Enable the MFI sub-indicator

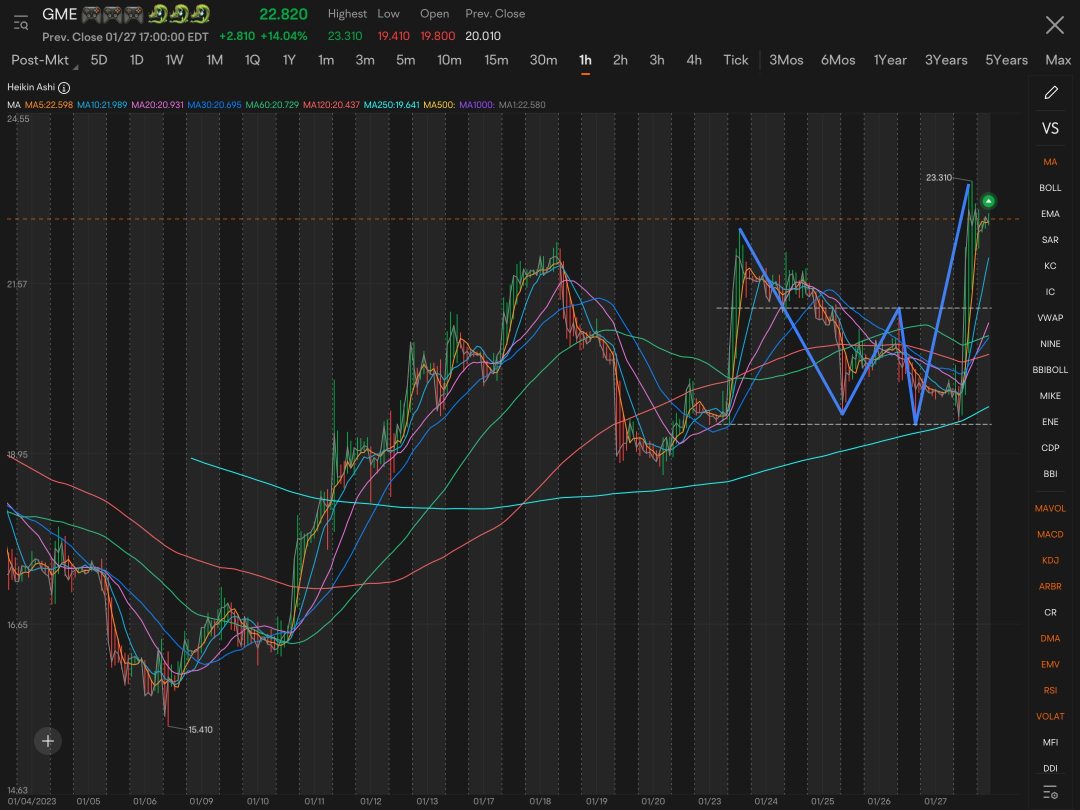coord(1050,742)
